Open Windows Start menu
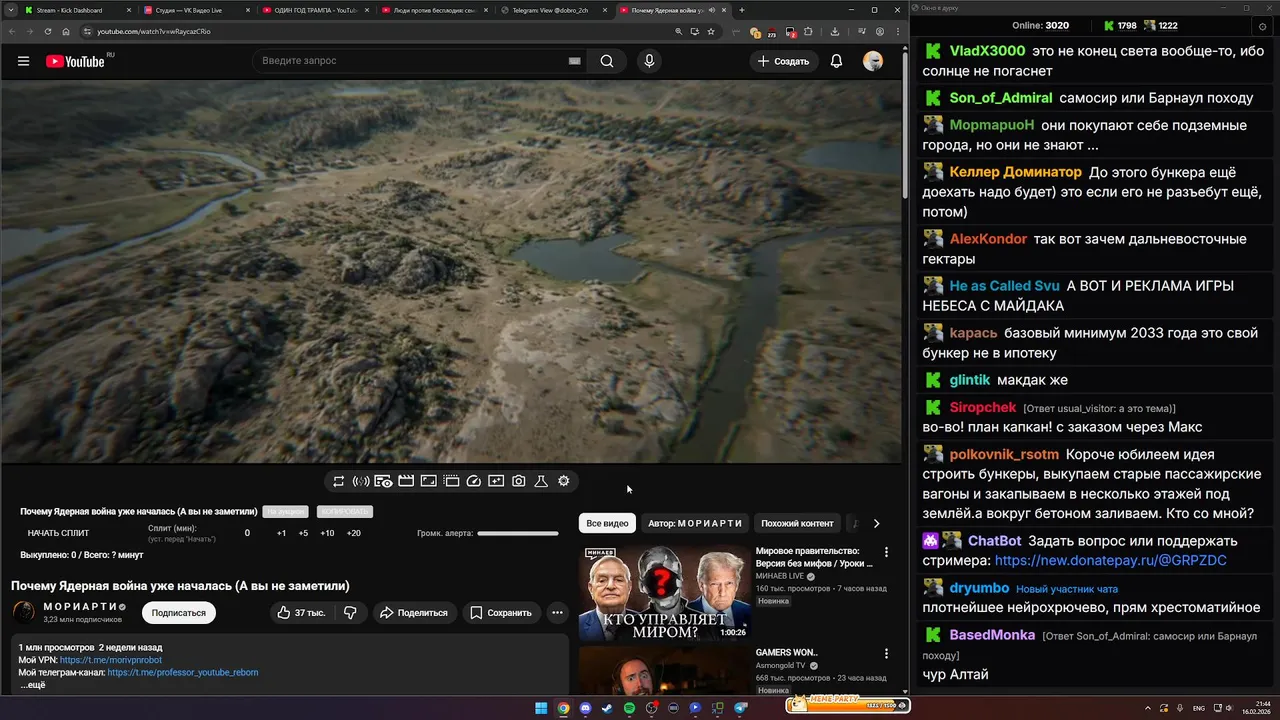 (x=541, y=708)
